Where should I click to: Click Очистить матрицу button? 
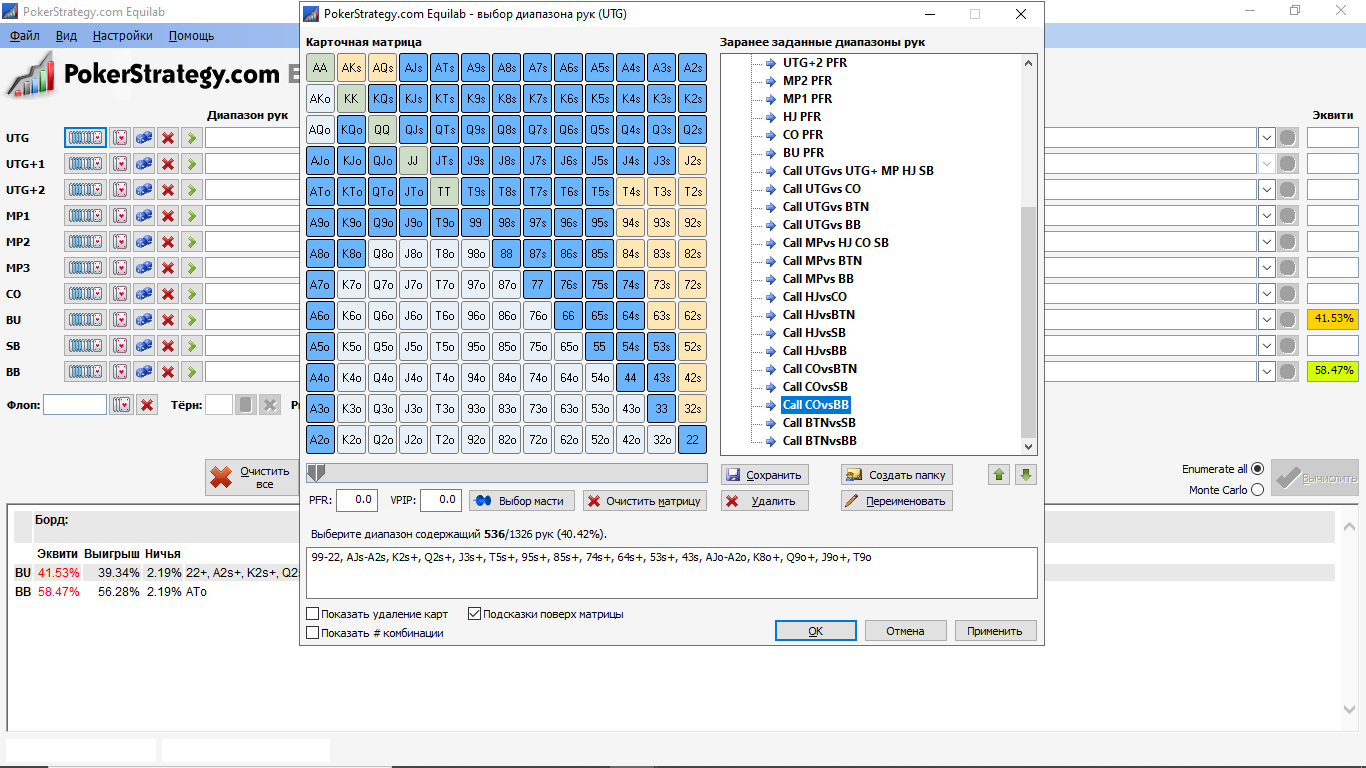(x=645, y=501)
